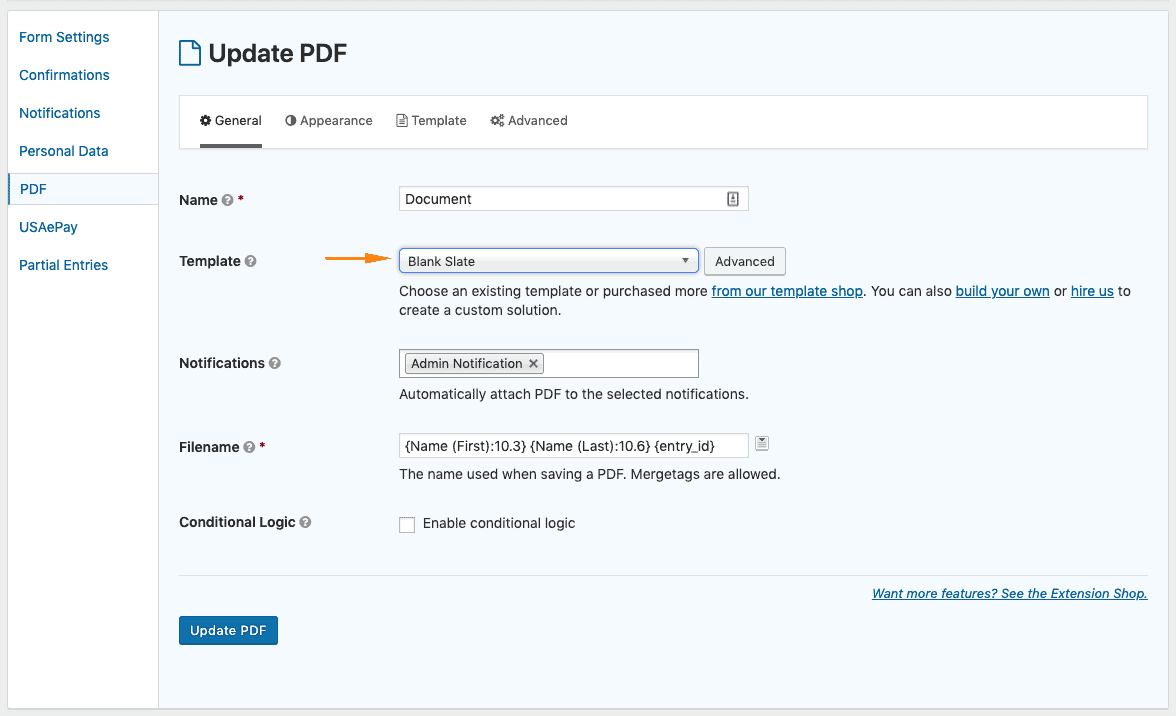Open Confirmations in the sidebar
The height and width of the screenshot is (716, 1176).
(64, 75)
